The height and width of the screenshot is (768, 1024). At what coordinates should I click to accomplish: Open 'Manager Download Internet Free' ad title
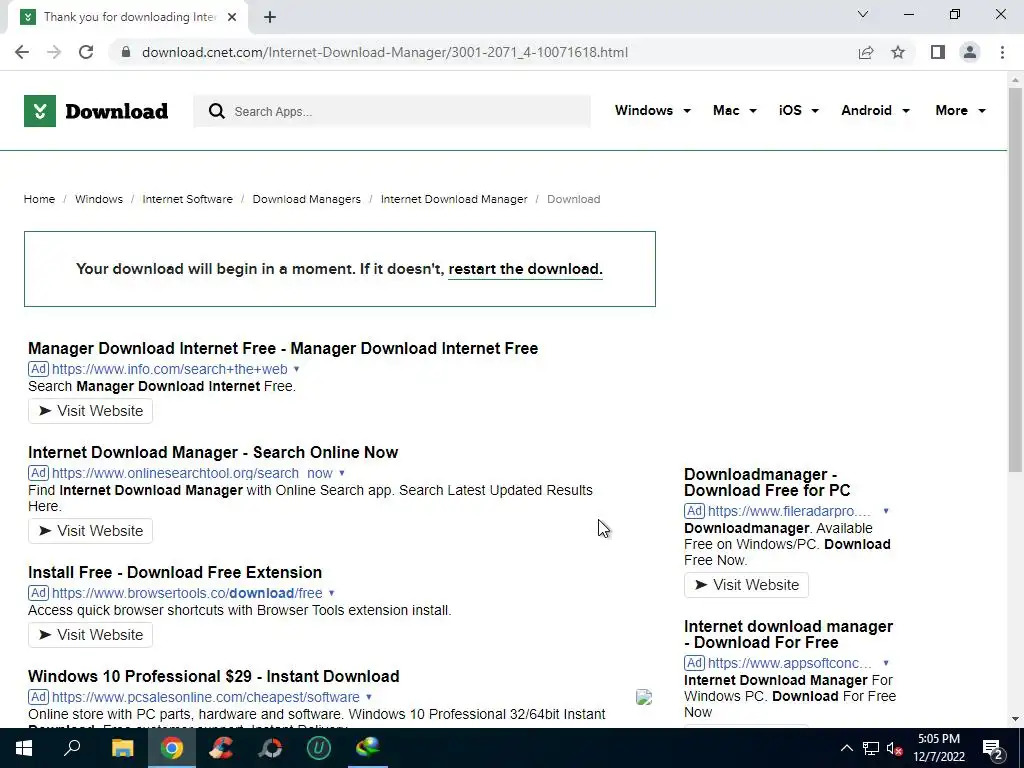pyautogui.click(x=283, y=348)
